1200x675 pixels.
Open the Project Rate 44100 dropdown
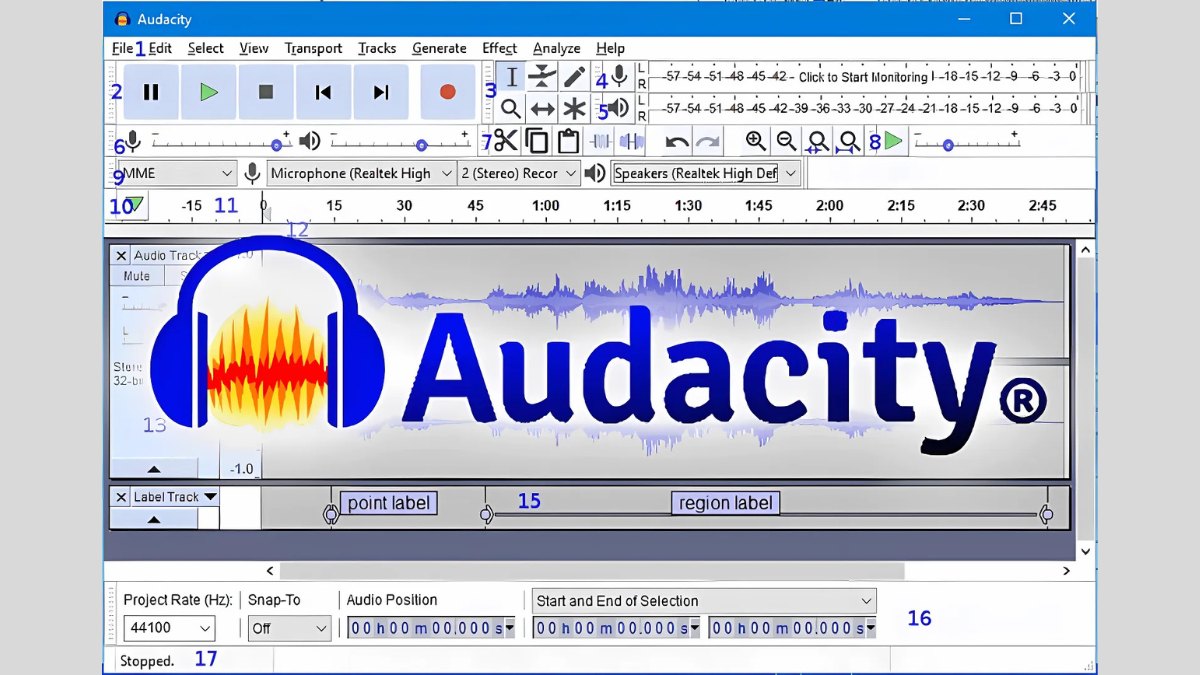(169, 628)
